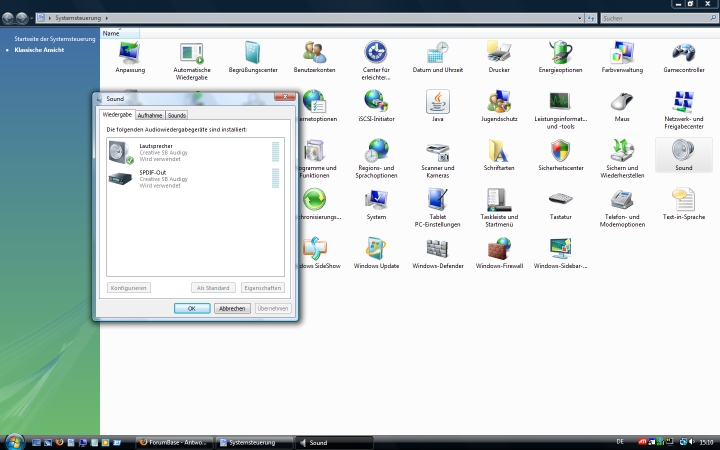Open Energieoptionen icon

click(561, 57)
